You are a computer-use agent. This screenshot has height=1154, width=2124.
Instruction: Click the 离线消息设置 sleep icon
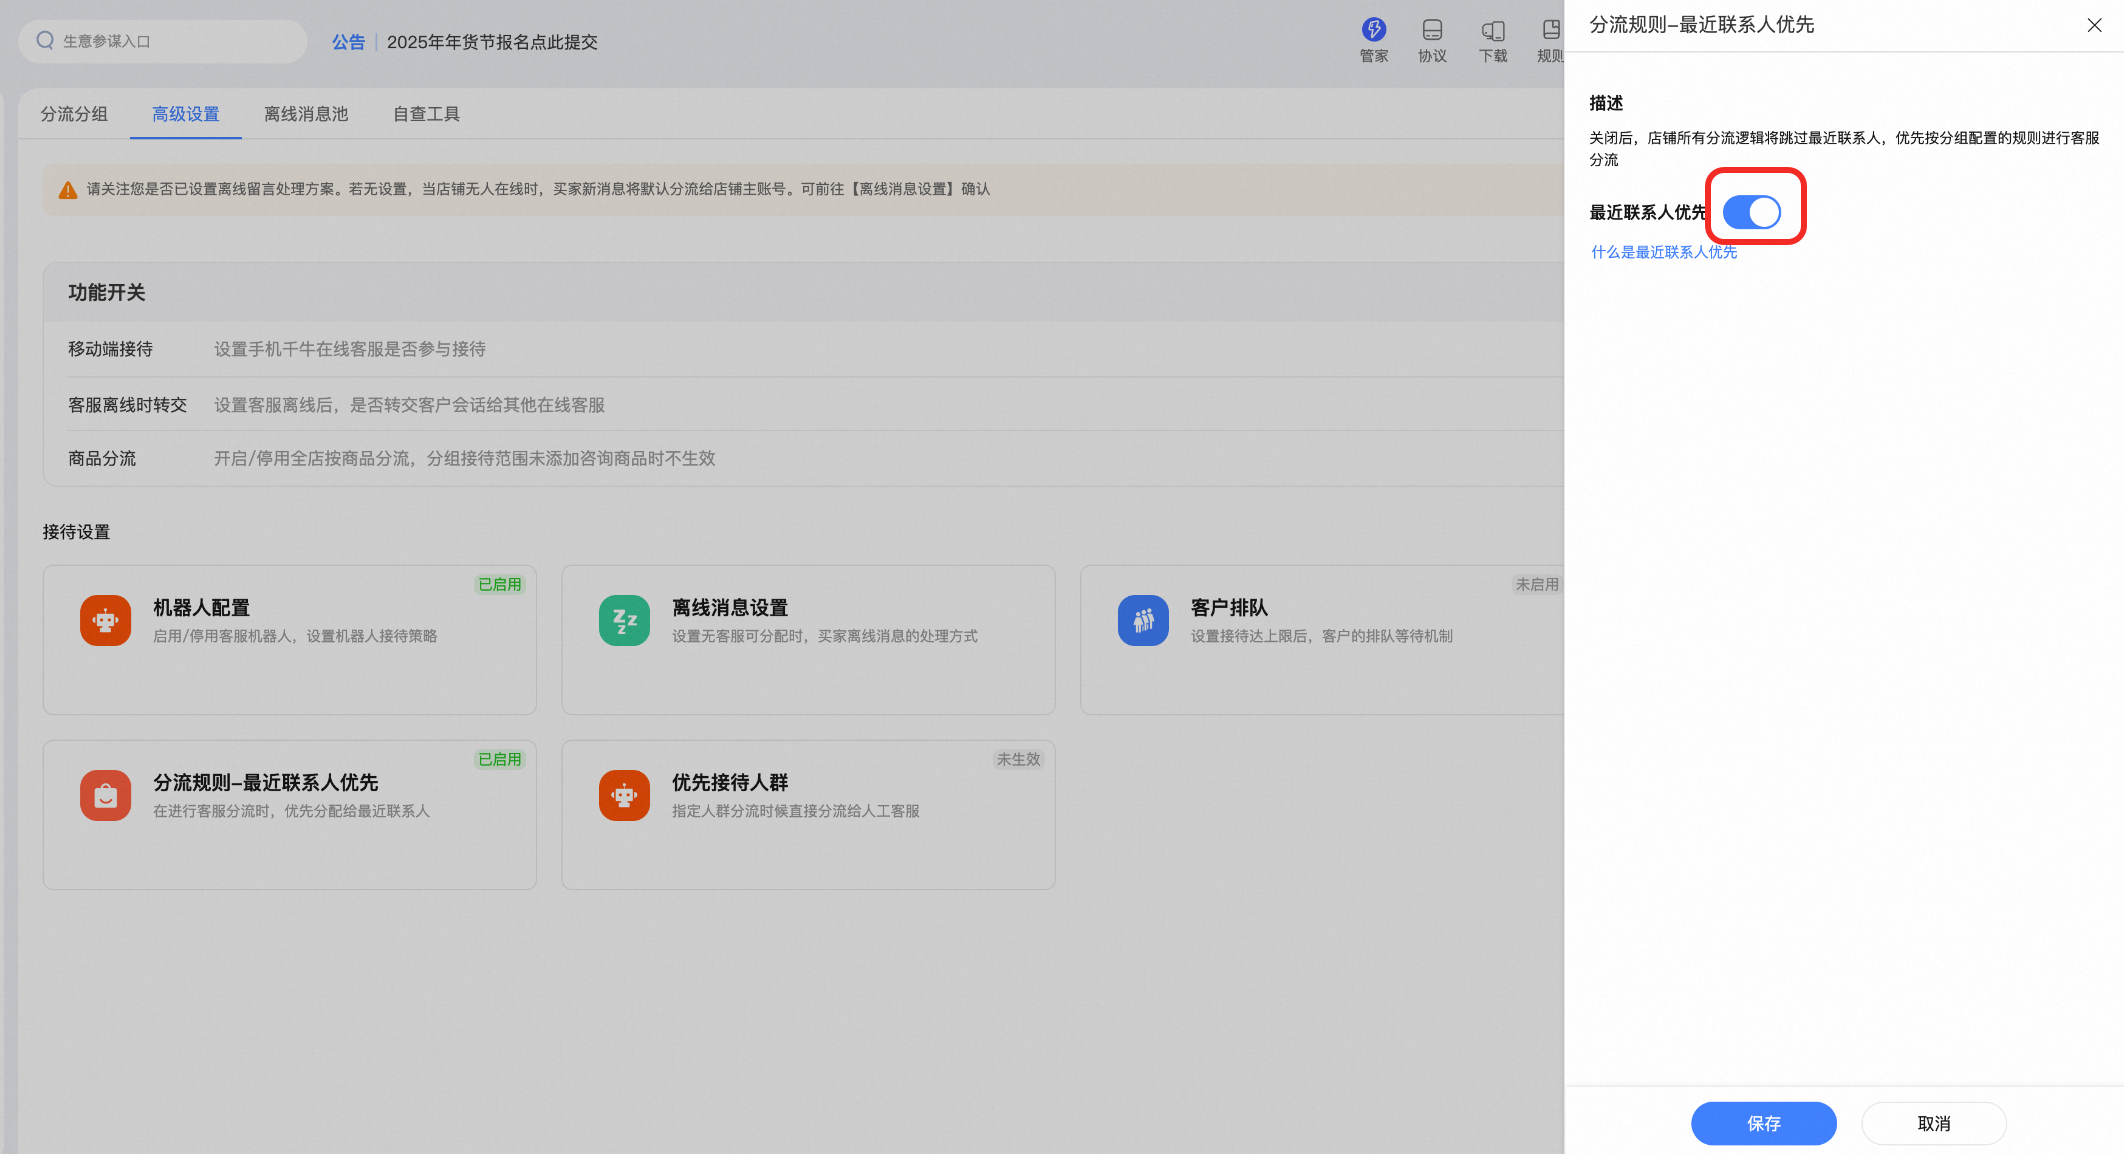pyautogui.click(x=624, y=620)
